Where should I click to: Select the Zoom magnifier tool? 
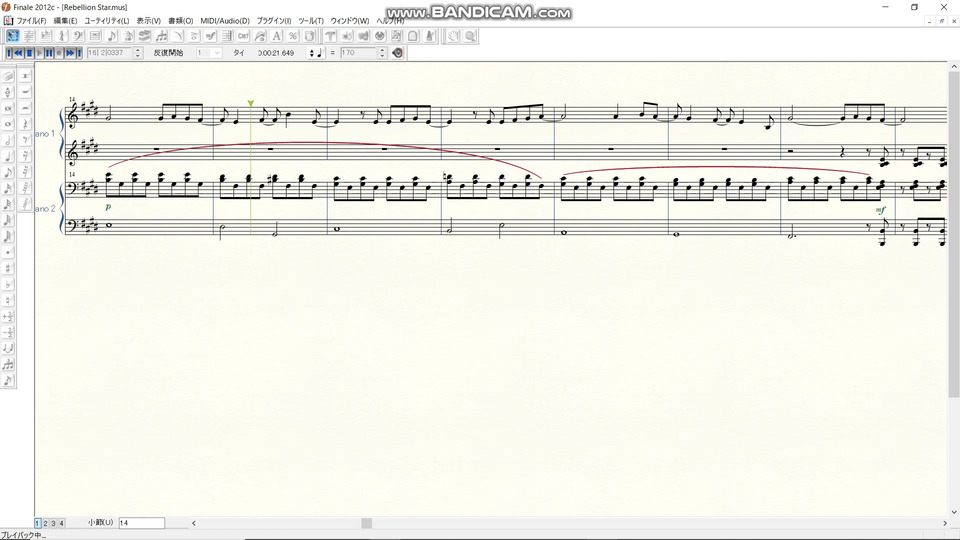pos(470,36)
